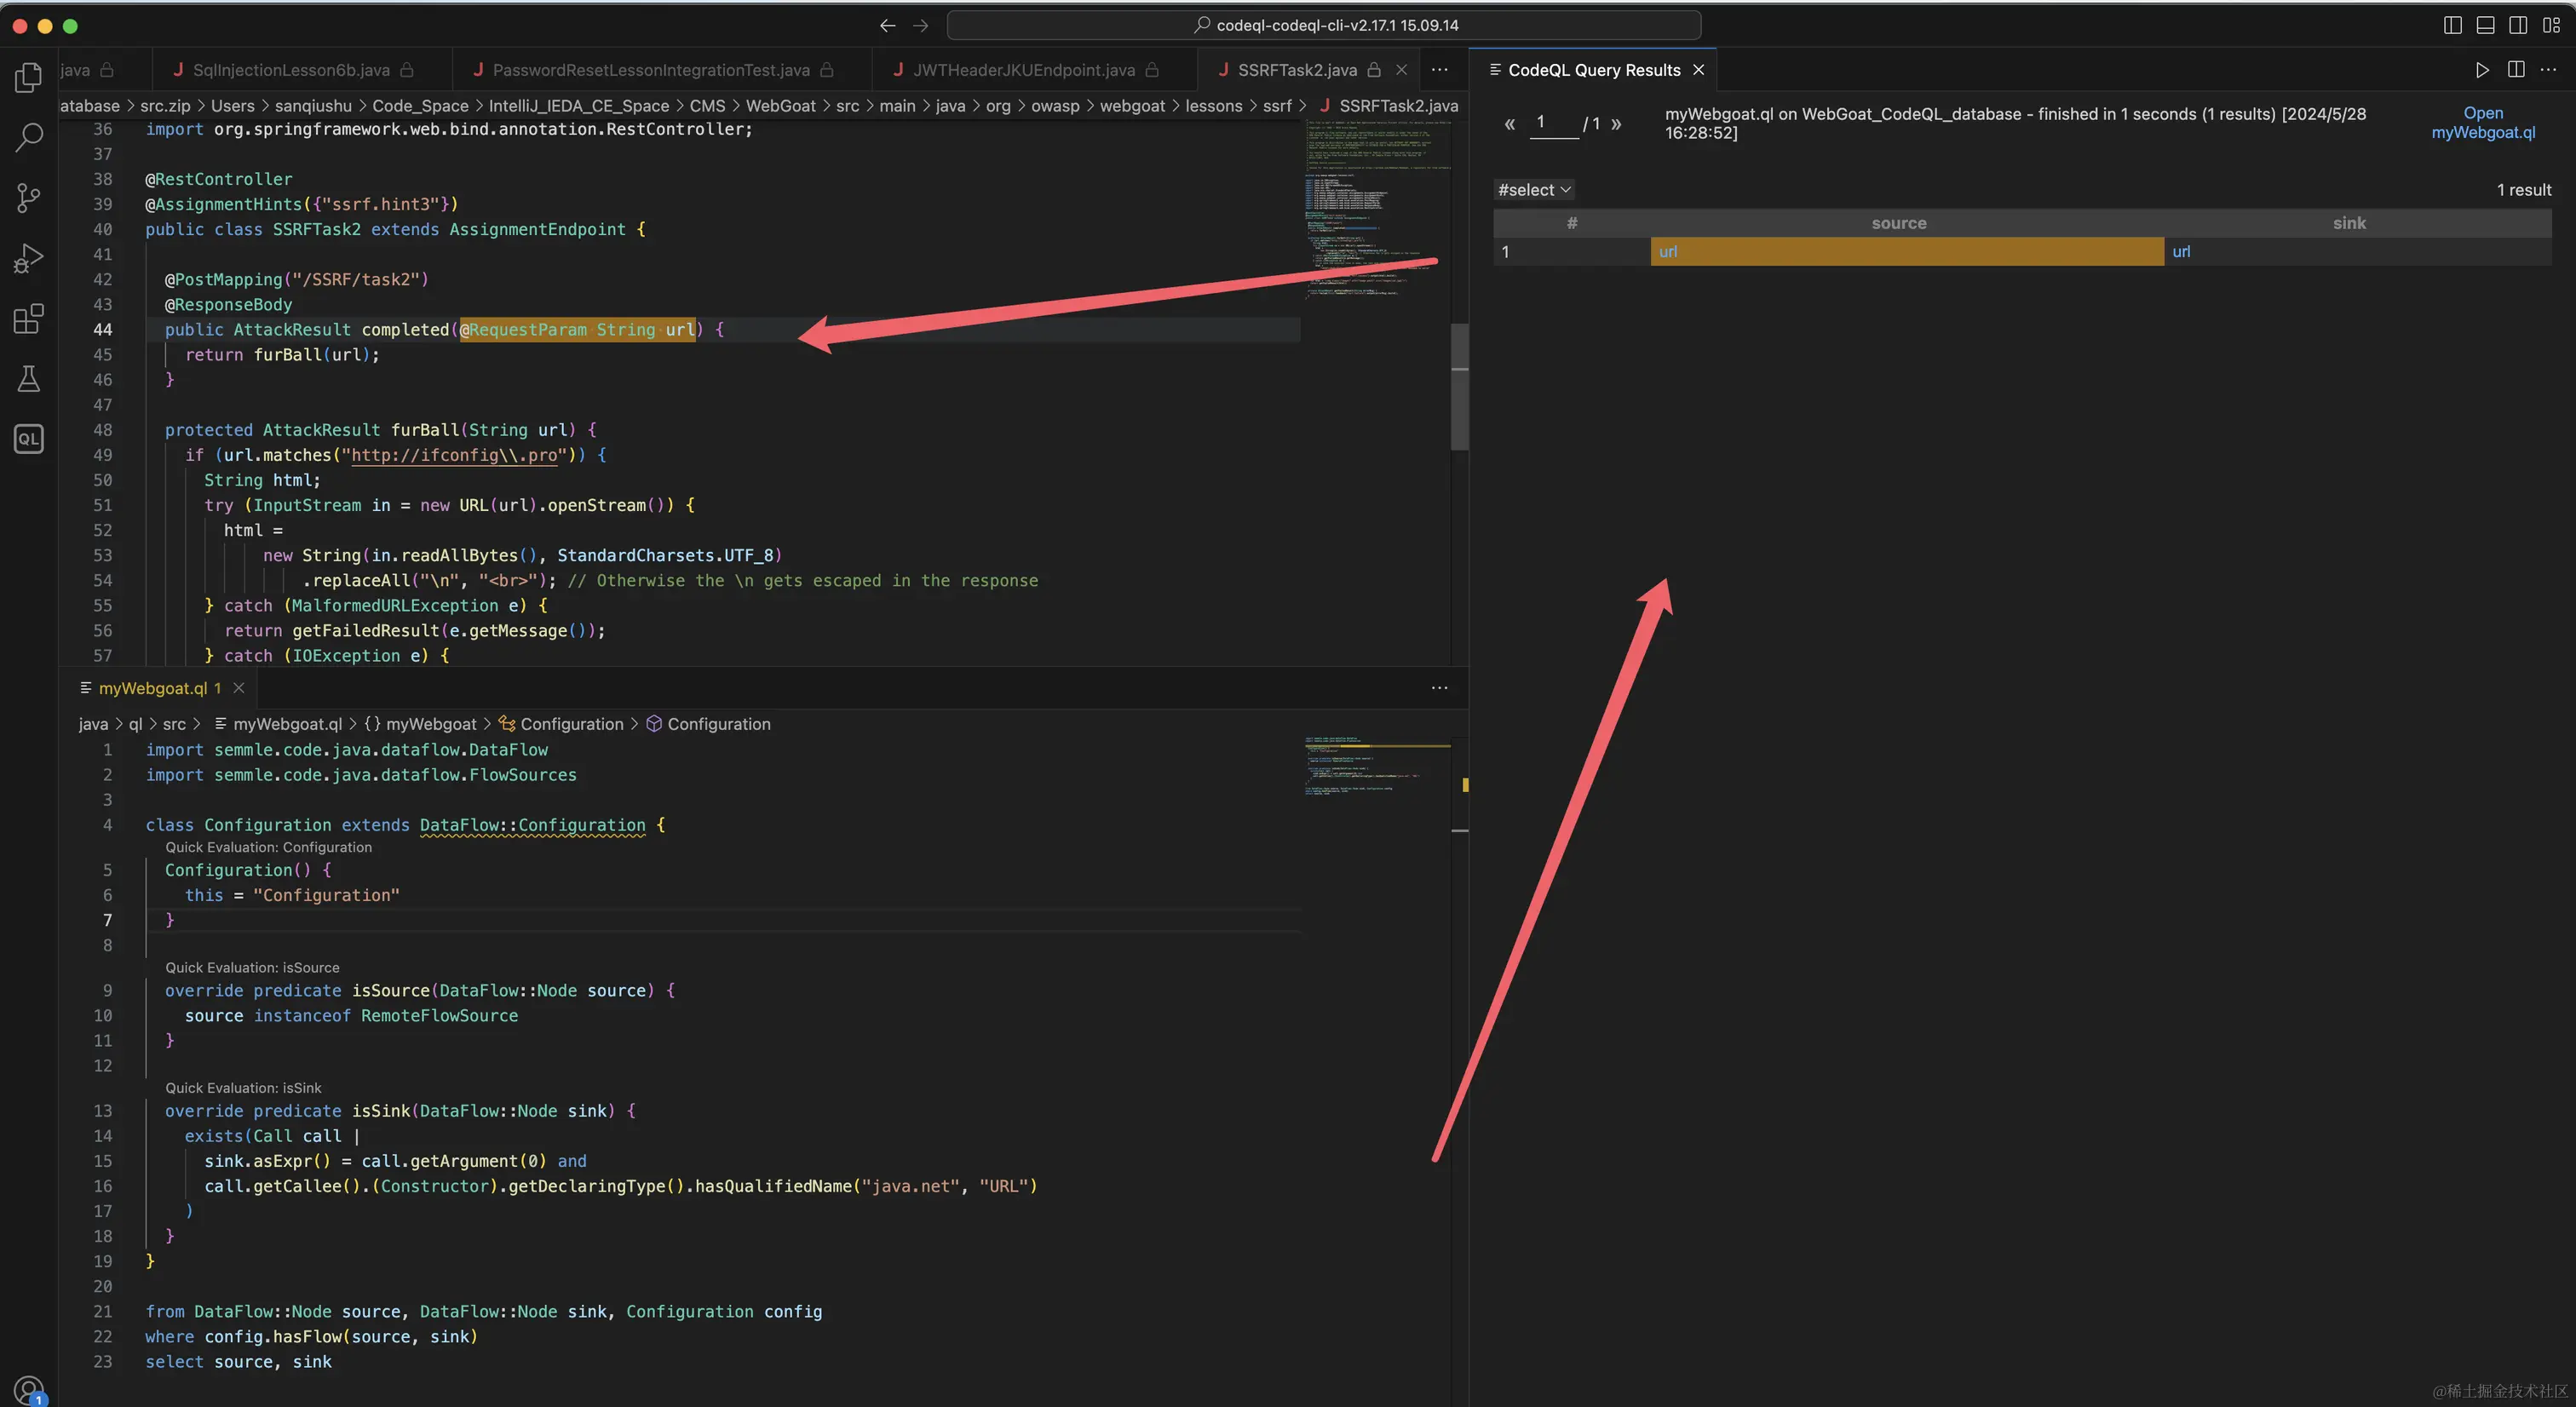Click myWebgoat module breadcrumb
Viewport: 2576px width, 1407px height.
tap(420, 724)
